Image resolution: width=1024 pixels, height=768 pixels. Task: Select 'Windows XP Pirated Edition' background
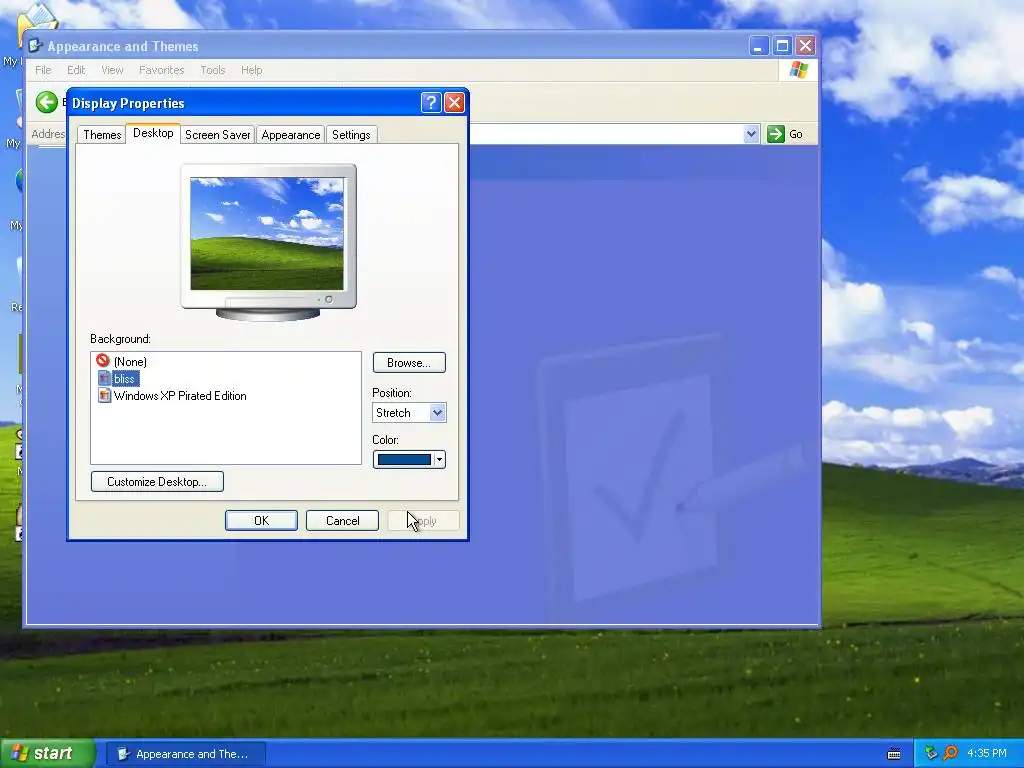tap(180, 396)
